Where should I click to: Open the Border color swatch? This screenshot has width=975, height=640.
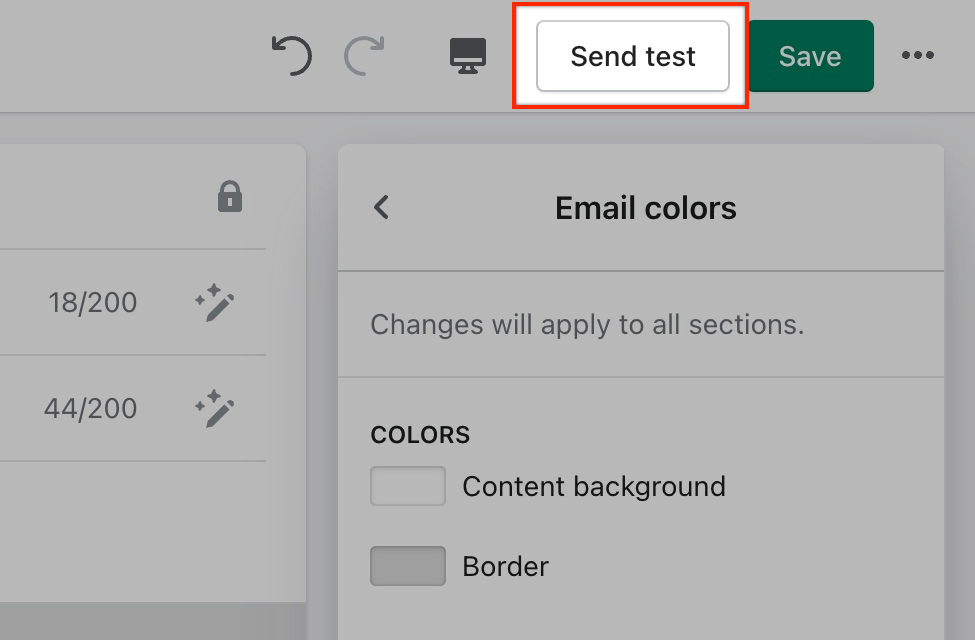pos(408,566)
